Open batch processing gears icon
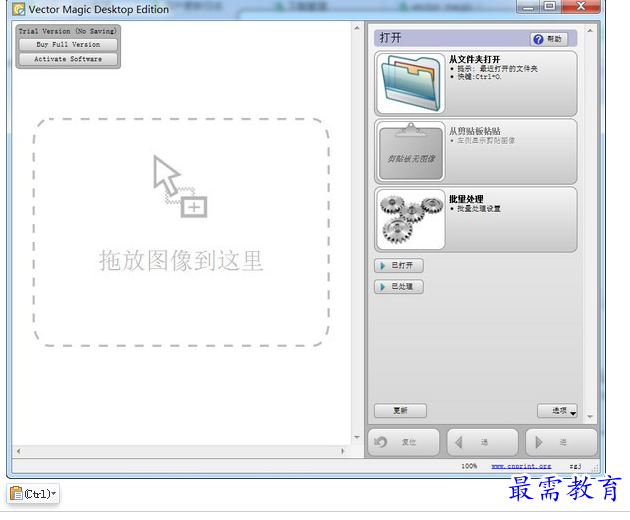The width and height of the screenshot is (630, 520). [411, 219]
